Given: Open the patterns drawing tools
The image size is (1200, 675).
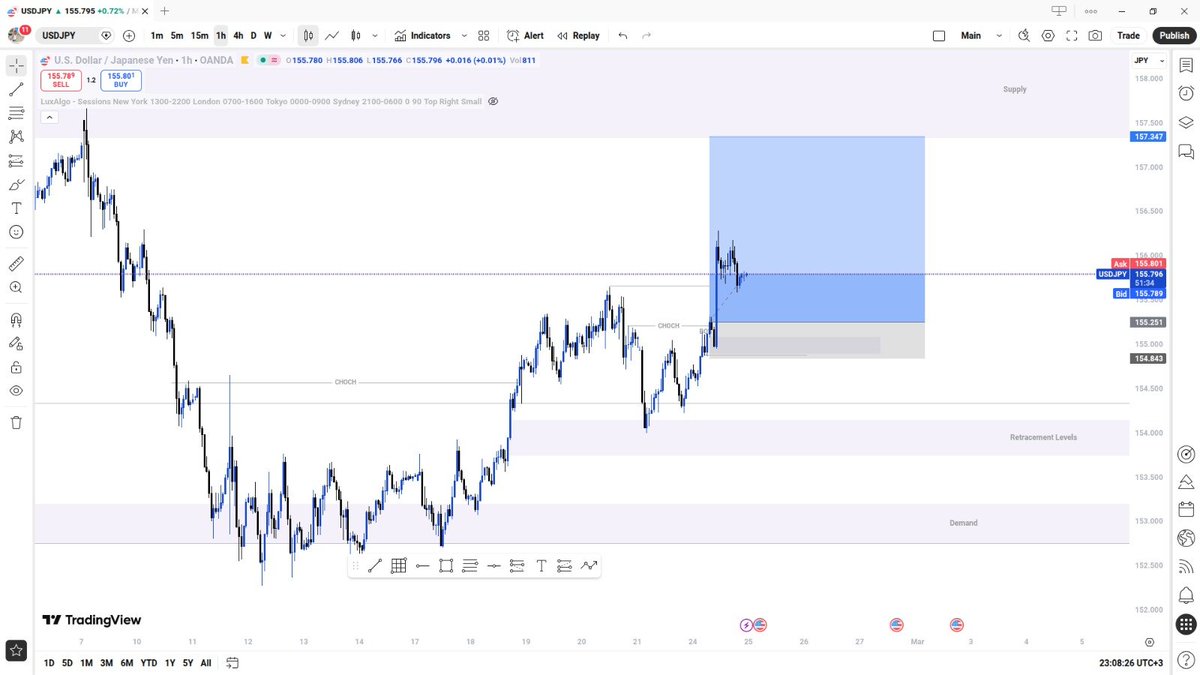Looking at the screenshot, I should (16, 137).
